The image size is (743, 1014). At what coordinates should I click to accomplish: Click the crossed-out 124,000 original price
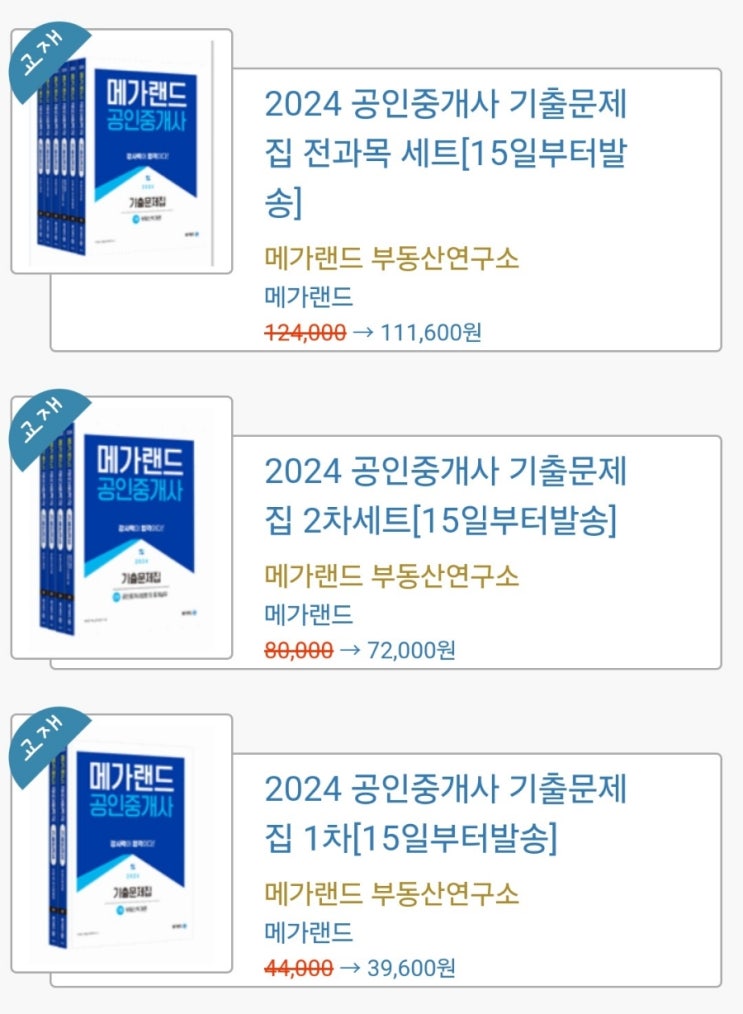[x=305, y=332]
